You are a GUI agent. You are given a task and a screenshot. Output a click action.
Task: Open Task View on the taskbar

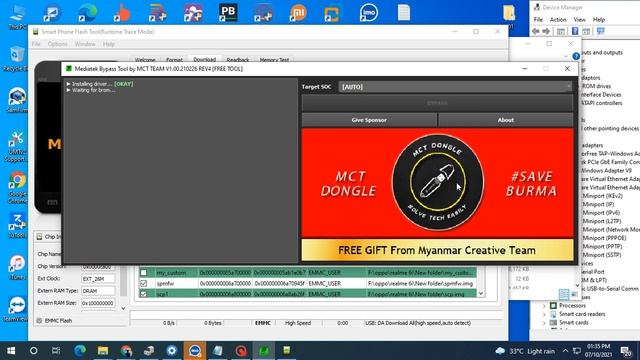(x=56, y=351)
